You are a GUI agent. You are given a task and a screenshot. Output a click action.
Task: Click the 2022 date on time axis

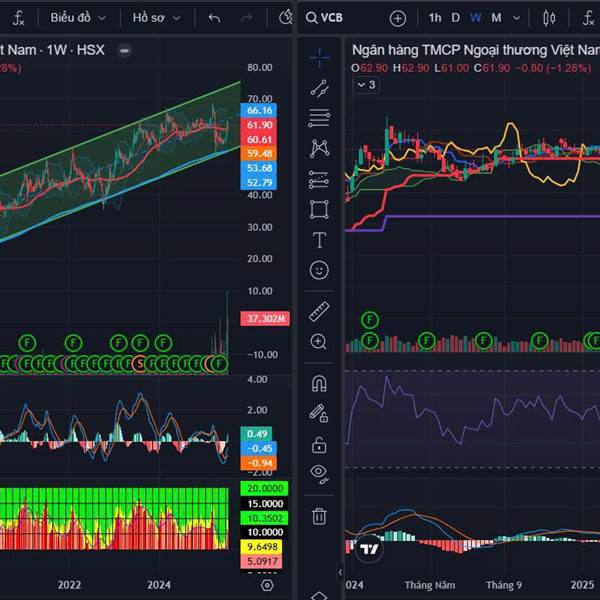(x=69, y=585)
